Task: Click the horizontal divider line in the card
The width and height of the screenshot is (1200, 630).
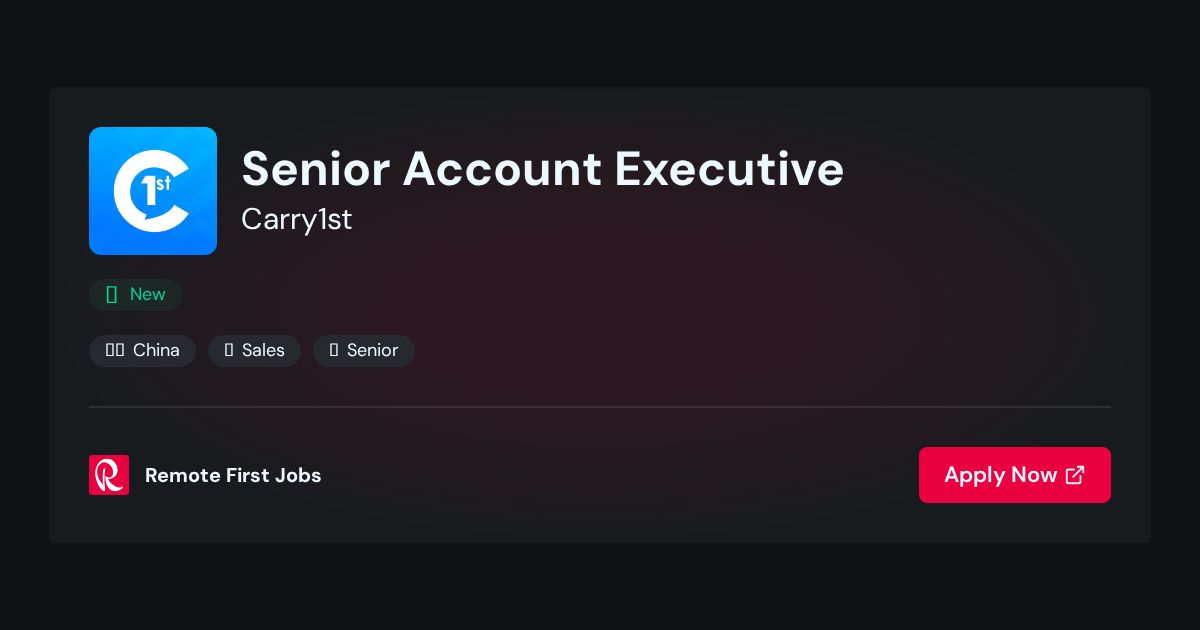Action: [600, 407]
